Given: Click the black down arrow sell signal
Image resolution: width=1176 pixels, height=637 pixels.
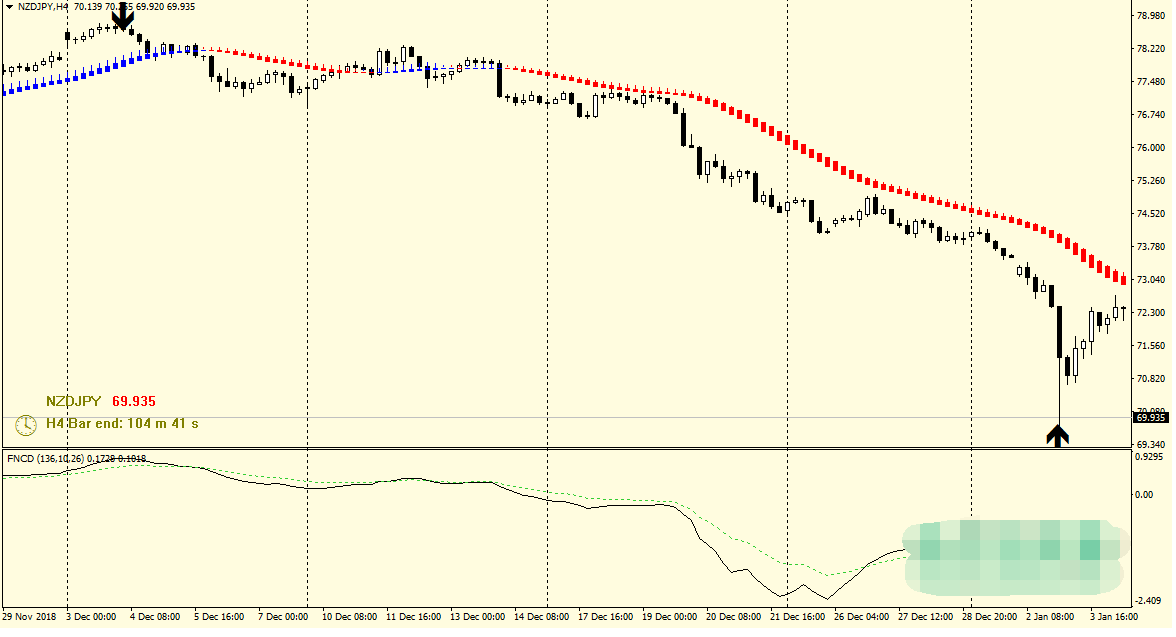Looking at the screenshot, I should tap(122, 18).
